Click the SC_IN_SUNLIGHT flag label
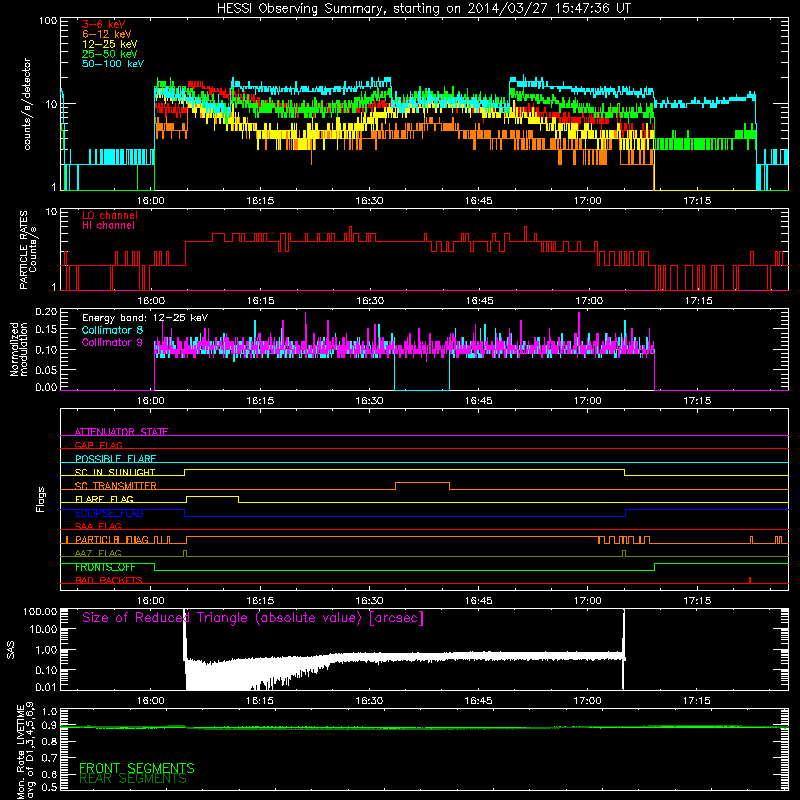The height and width of the screenshot is (800, 800). tap(115, 472)
